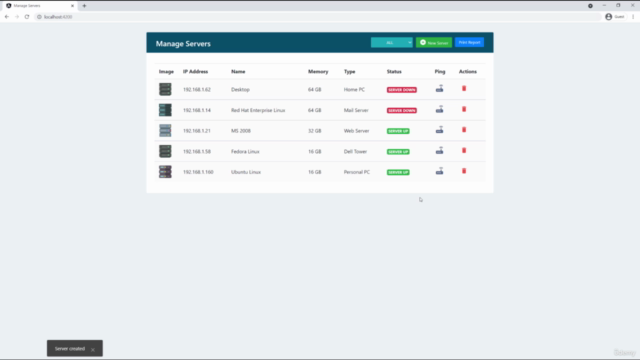Screen dimensions: 640x360
Task: Click the Ubuntu Linux server image
Action: click(165, 172)
